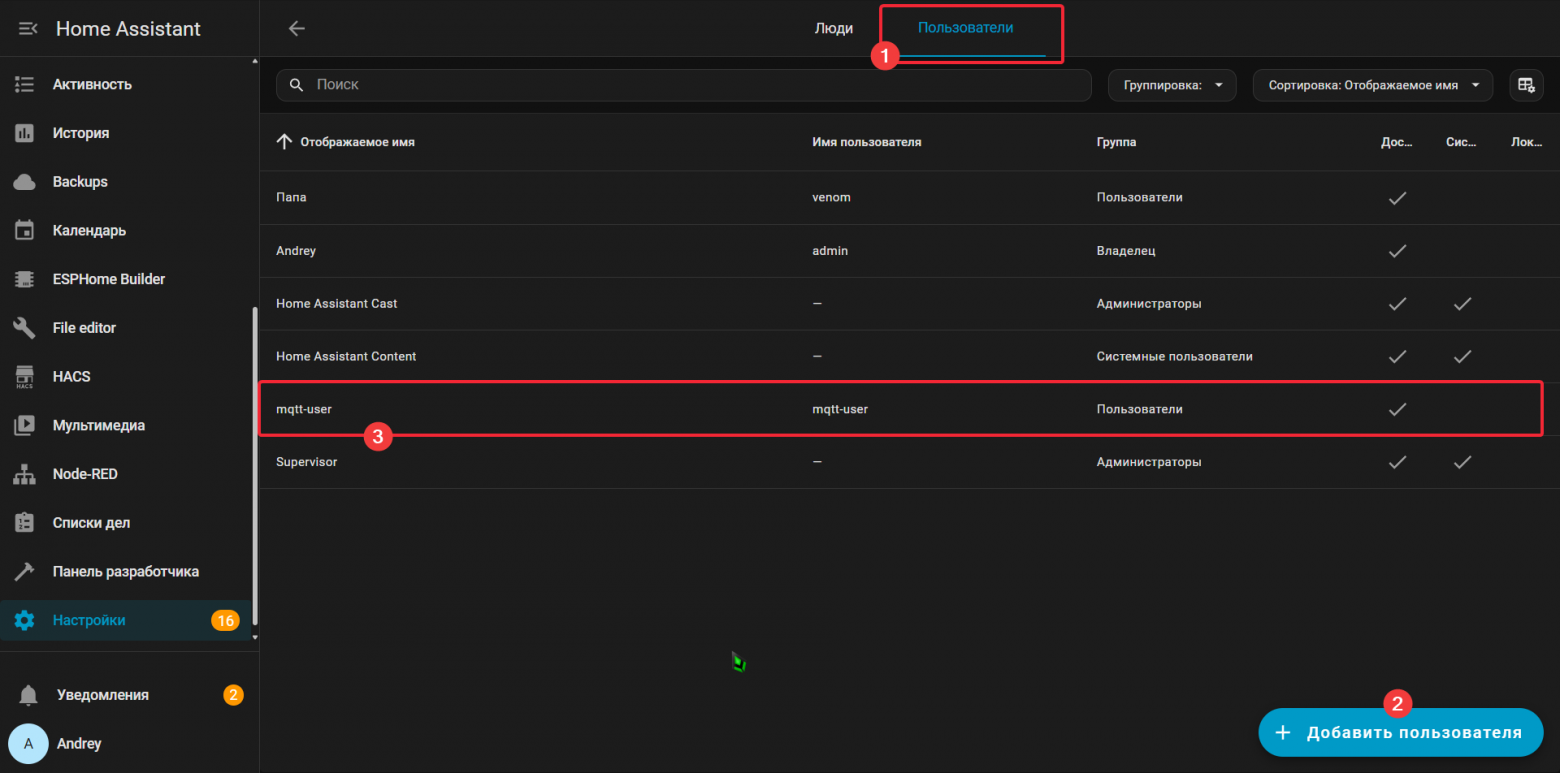The image size is (1560, 773).
Task: Open Backups via its cloud icon
Action: click(25, 182)
